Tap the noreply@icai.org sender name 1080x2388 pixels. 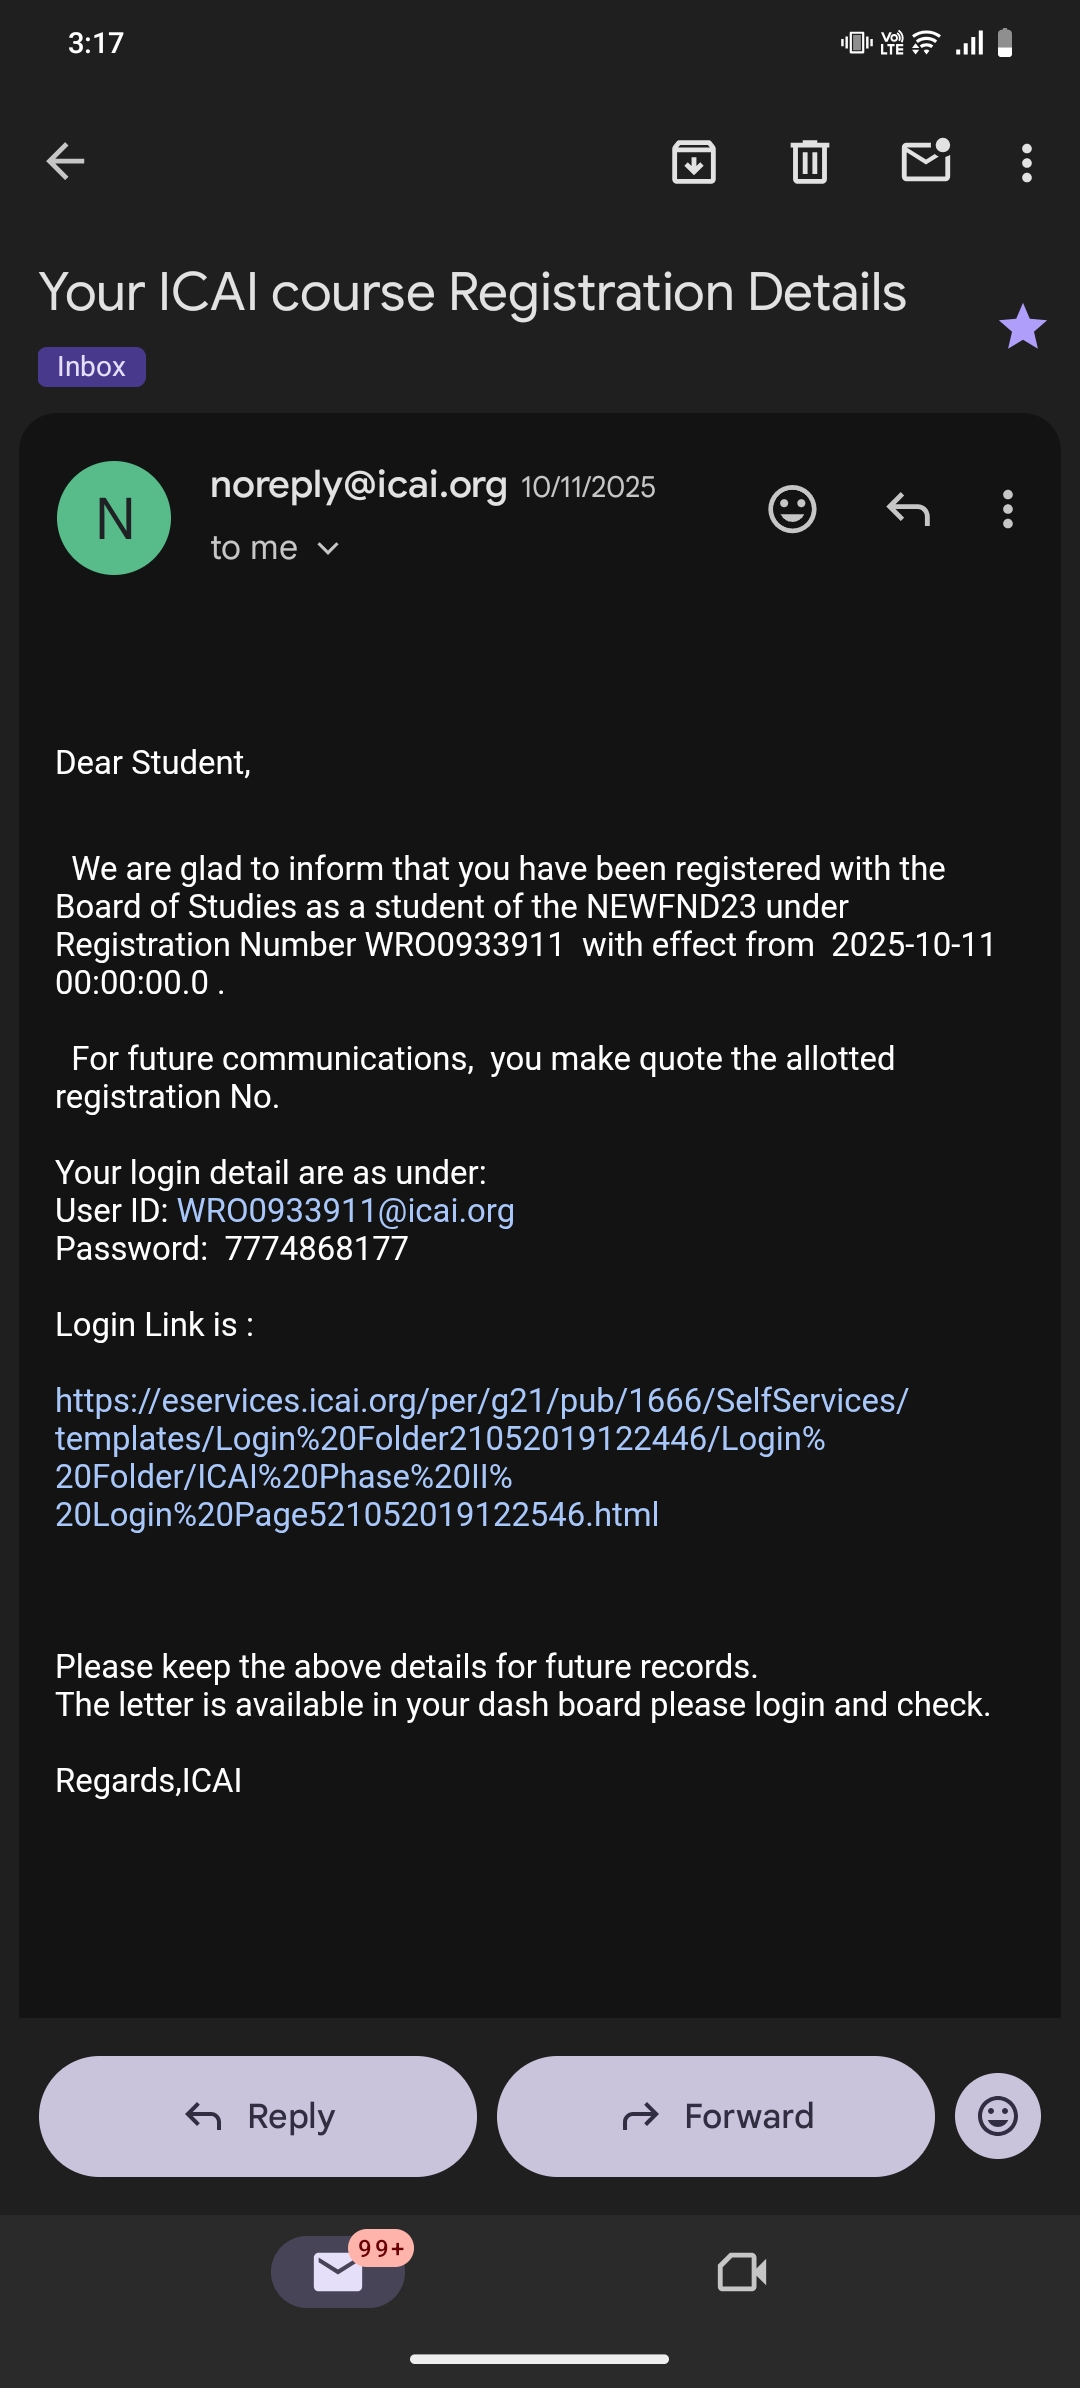coord(358,485)
